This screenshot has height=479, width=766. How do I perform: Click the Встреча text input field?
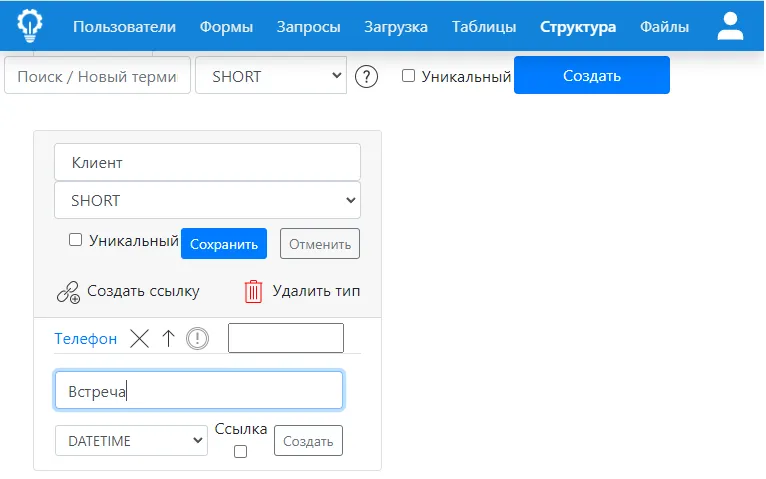(x=199, y=391)
